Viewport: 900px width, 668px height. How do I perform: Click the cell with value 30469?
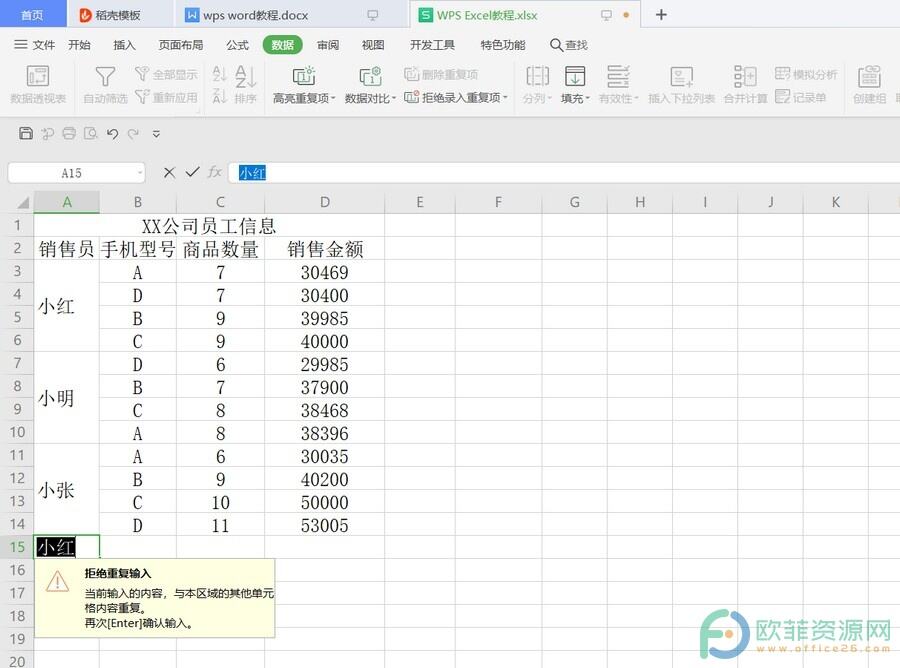324,272
